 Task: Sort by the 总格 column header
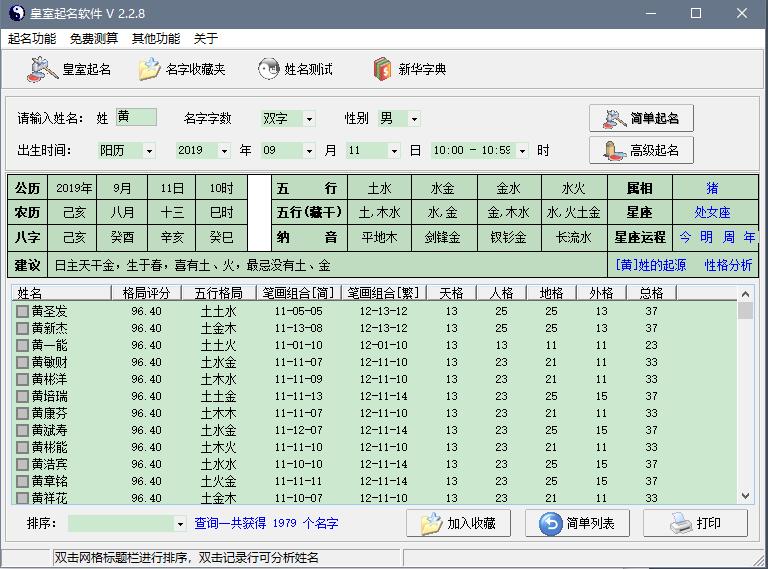pos(651,293)
